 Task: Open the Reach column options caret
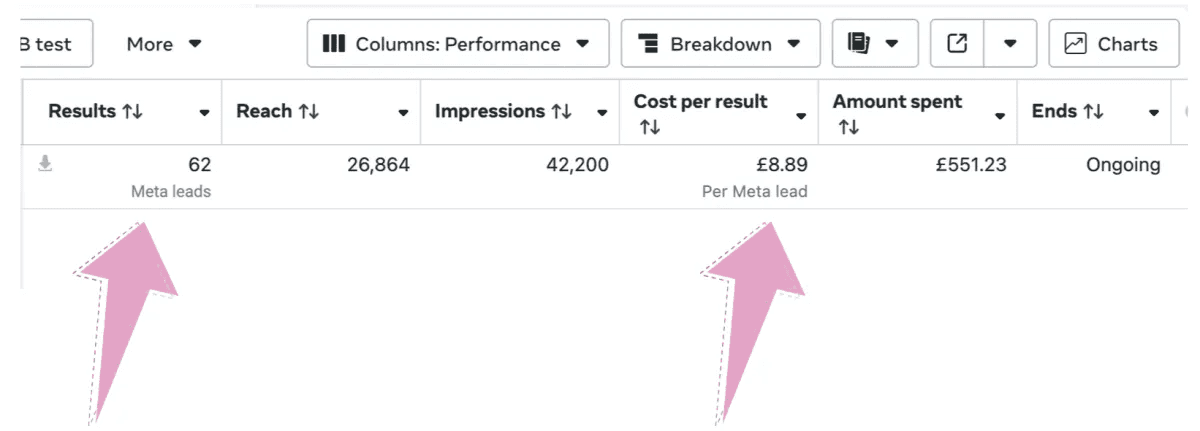[403, 113]
